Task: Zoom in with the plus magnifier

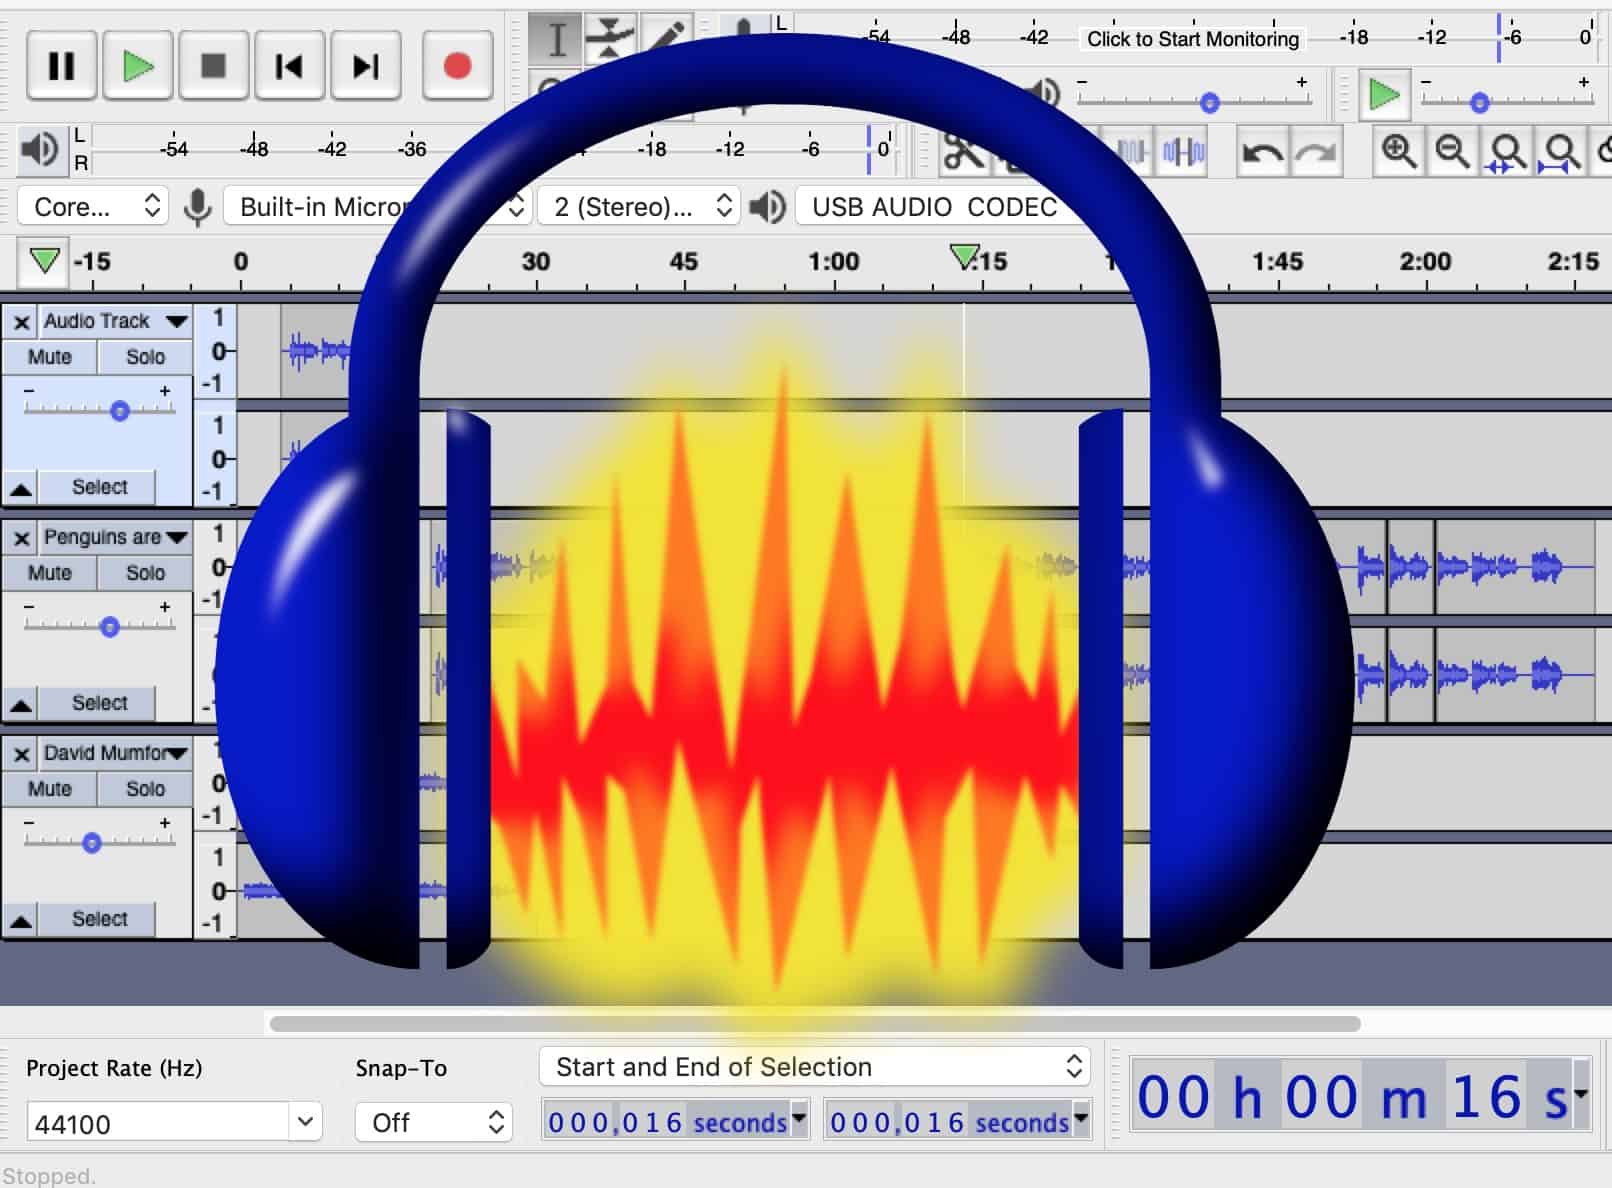Action: click(x=1398, y=152)
